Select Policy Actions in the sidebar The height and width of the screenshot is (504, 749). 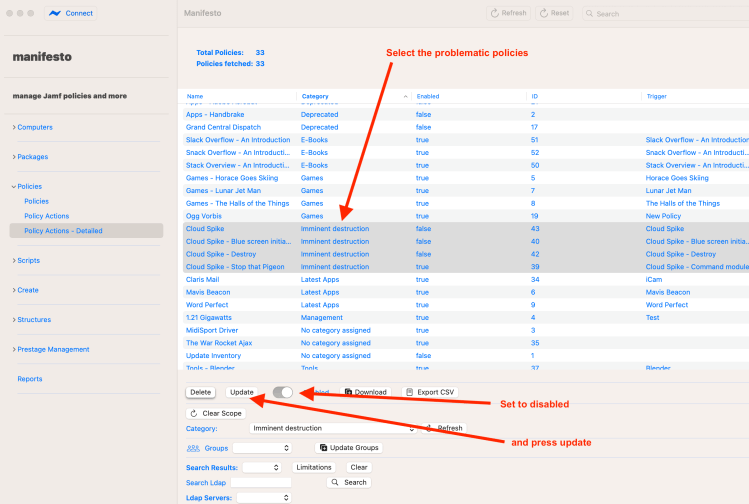(46, 216)
